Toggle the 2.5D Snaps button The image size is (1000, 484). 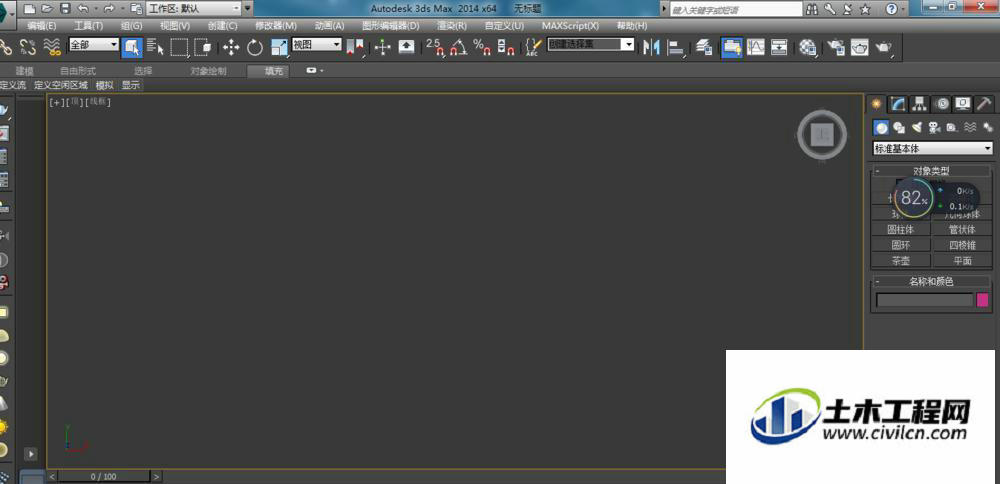pyautogui.click(x=435, y=47)
